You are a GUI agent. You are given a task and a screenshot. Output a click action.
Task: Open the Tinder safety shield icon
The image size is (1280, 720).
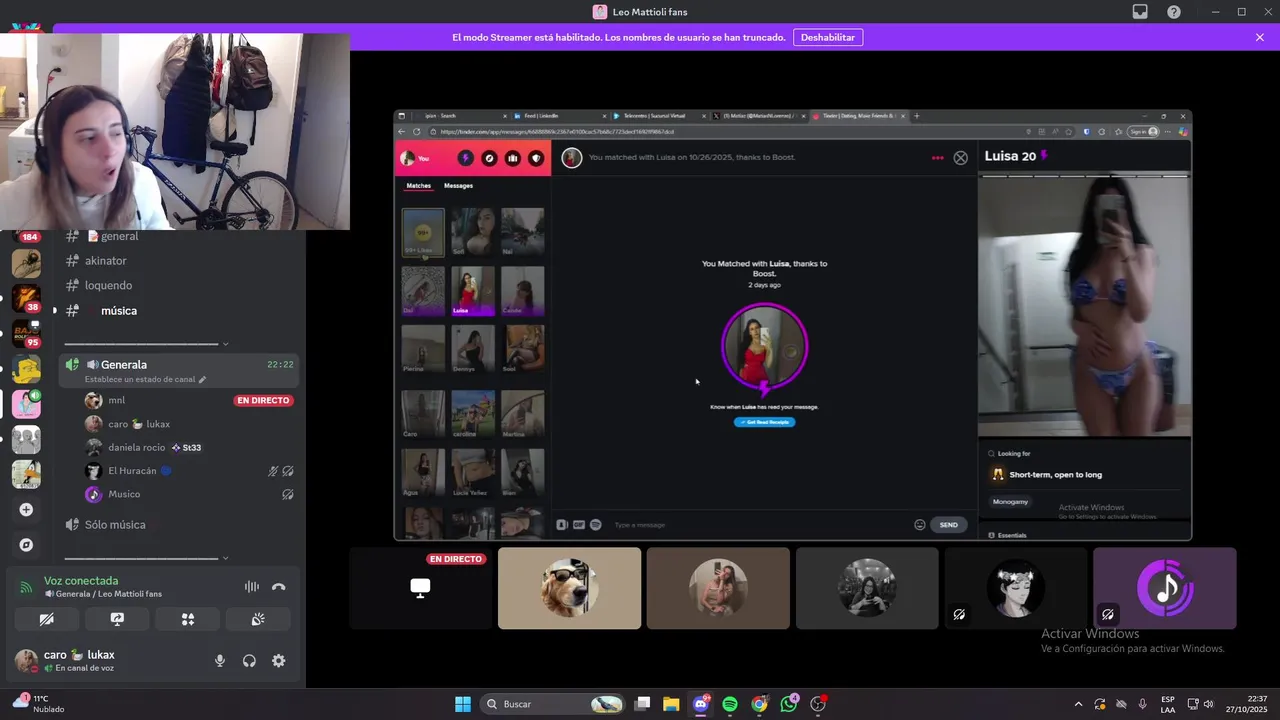click(536, 158)
